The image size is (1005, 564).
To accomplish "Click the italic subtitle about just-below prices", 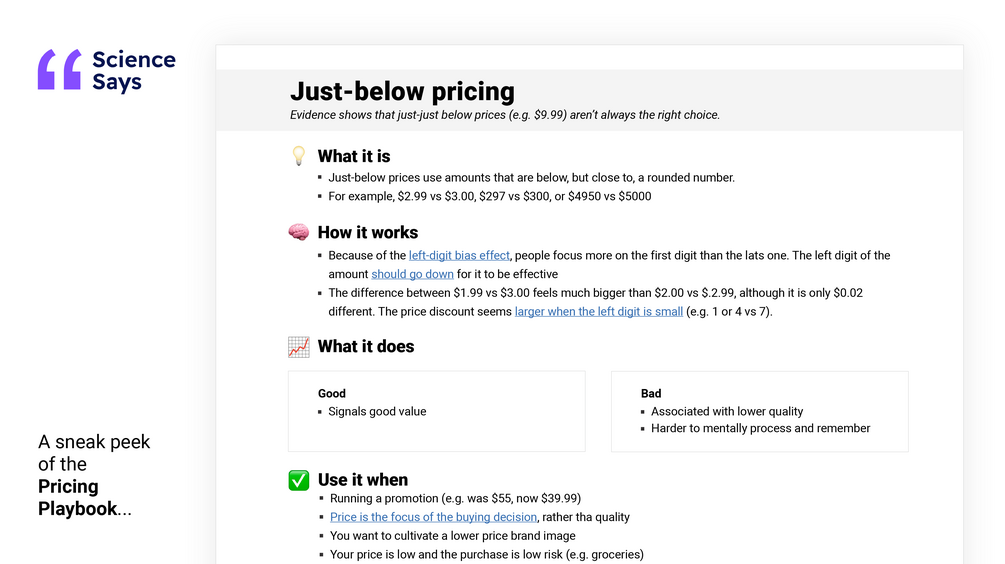I will click(505, 115).
